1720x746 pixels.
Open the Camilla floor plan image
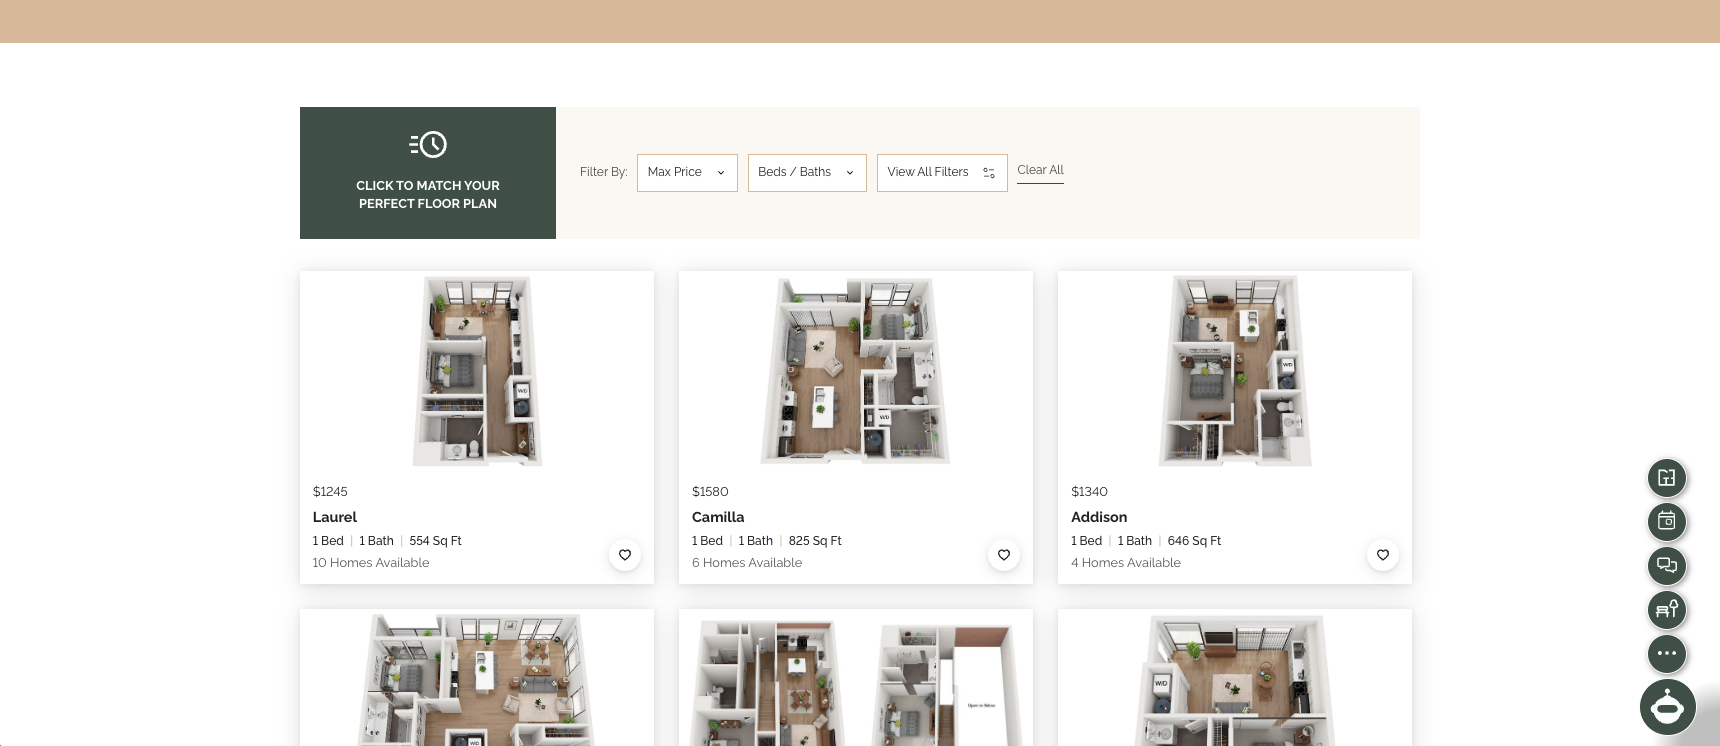click(855, 371)
